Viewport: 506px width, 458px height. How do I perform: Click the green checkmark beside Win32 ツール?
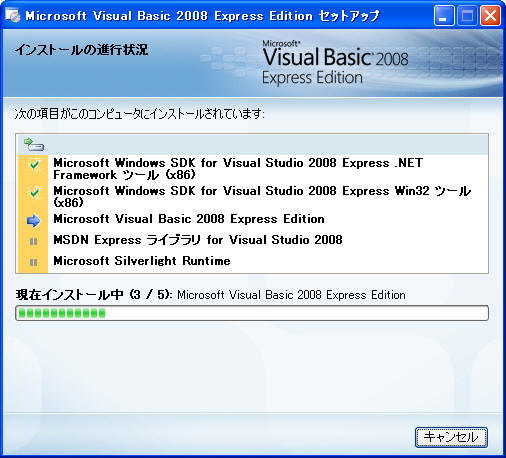tap(34, 192)
